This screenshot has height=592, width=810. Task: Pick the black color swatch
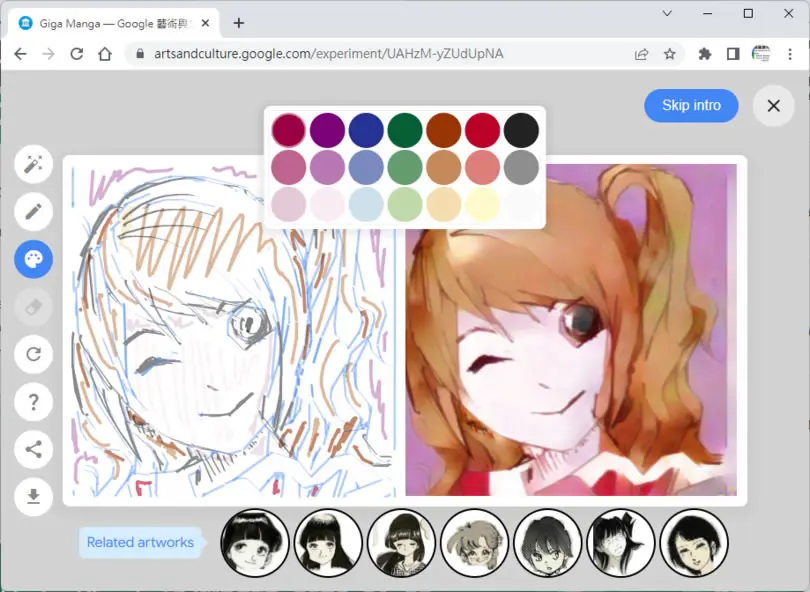point(521,130)
